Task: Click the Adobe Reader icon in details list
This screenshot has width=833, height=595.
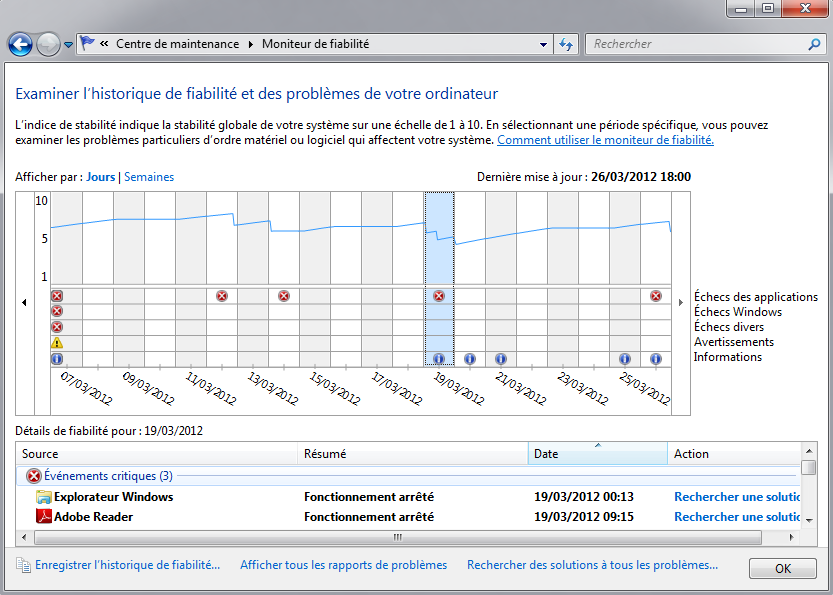Action: tap(44, 517)
